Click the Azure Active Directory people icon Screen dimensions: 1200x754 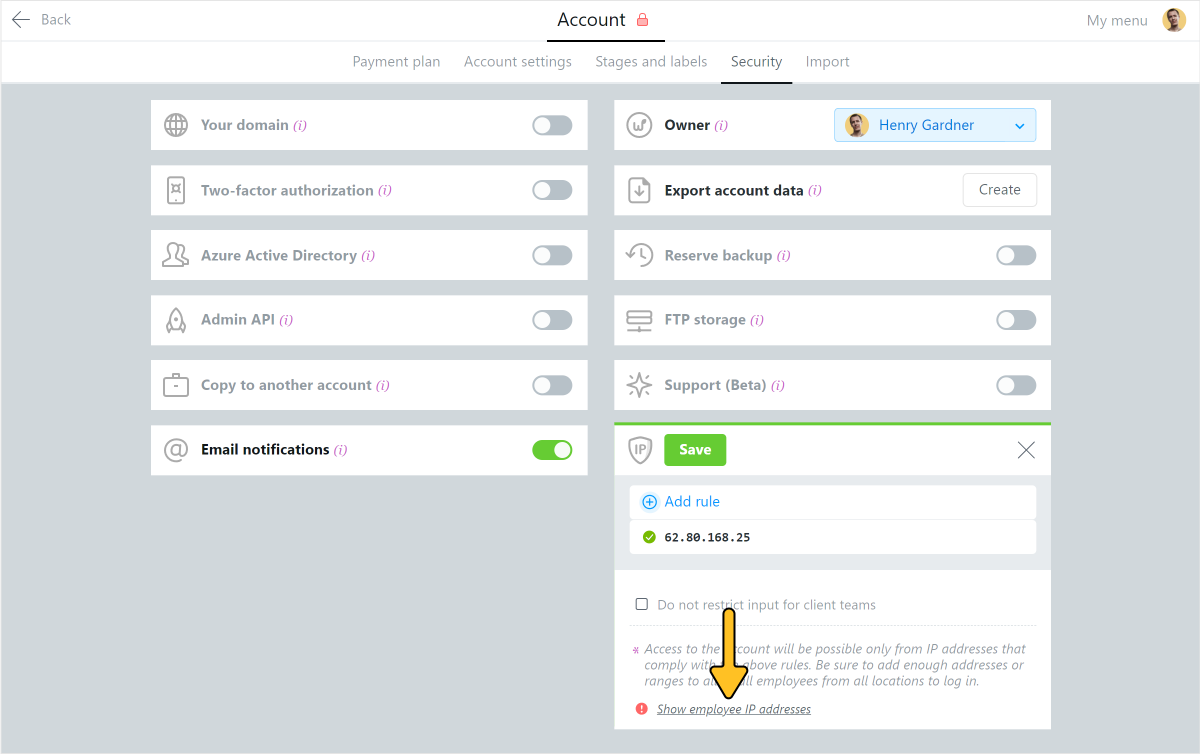175,255
